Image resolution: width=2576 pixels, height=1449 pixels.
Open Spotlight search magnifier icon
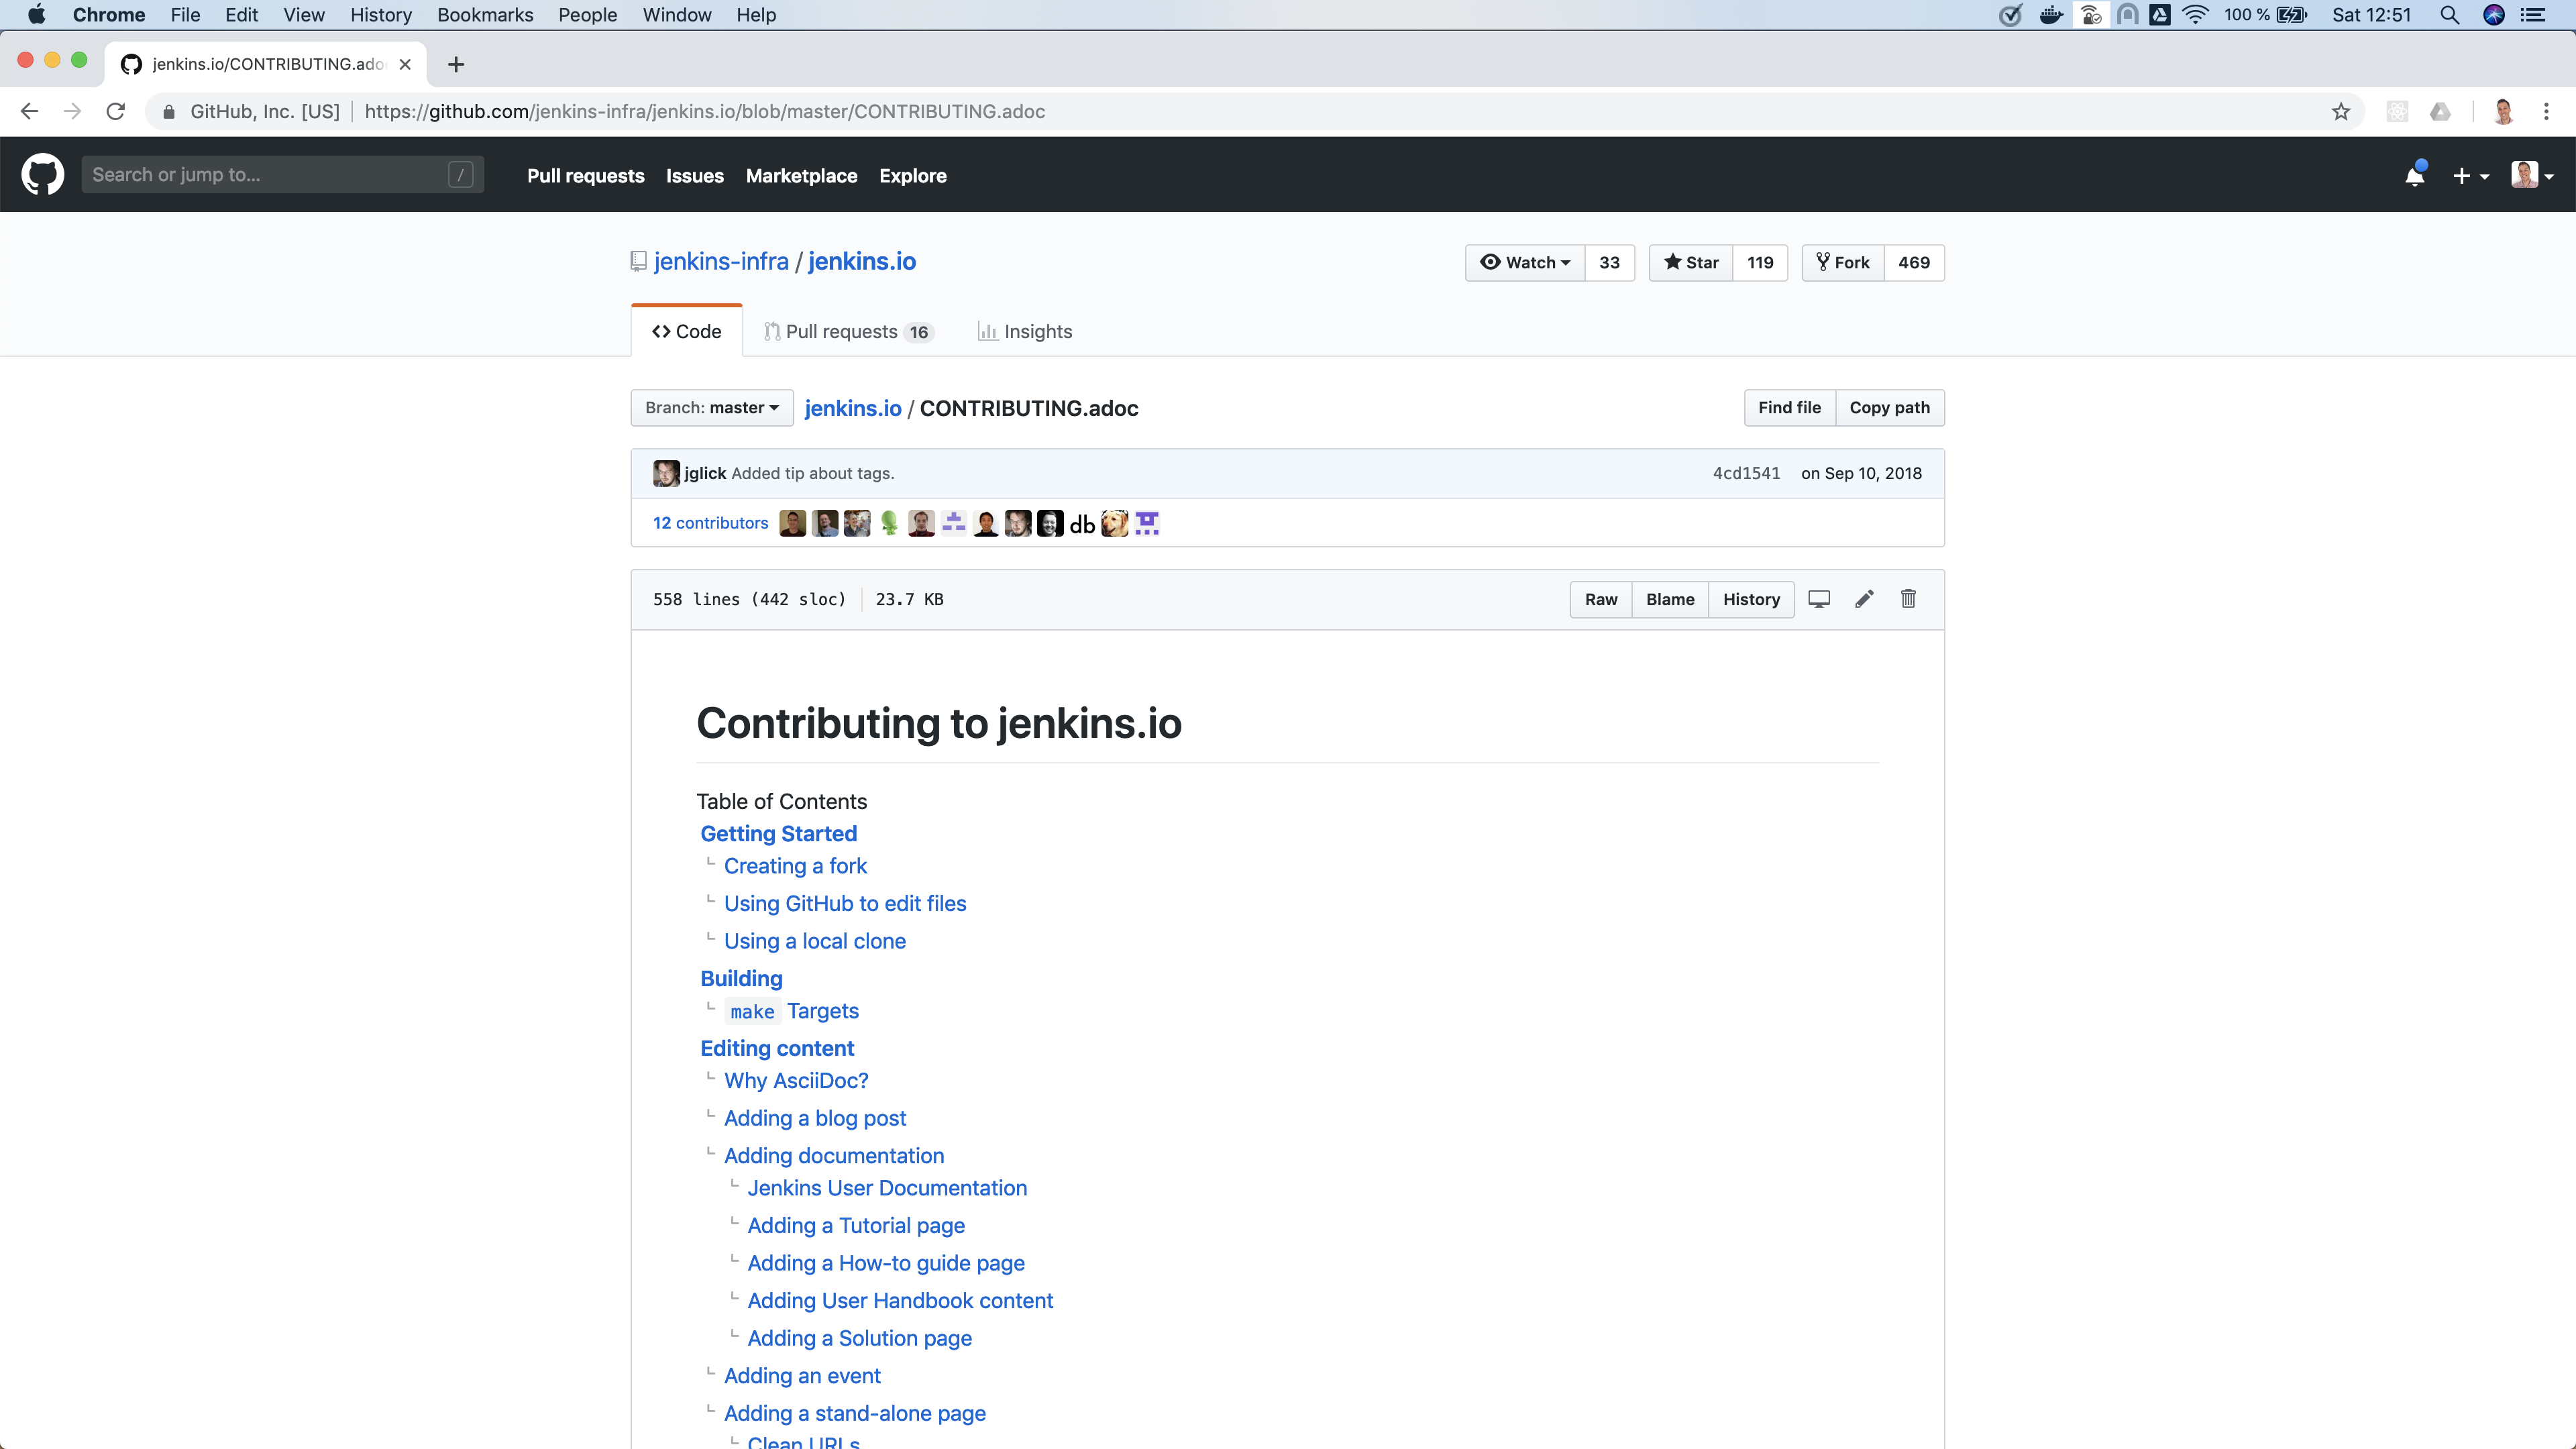click(2450, 15)
